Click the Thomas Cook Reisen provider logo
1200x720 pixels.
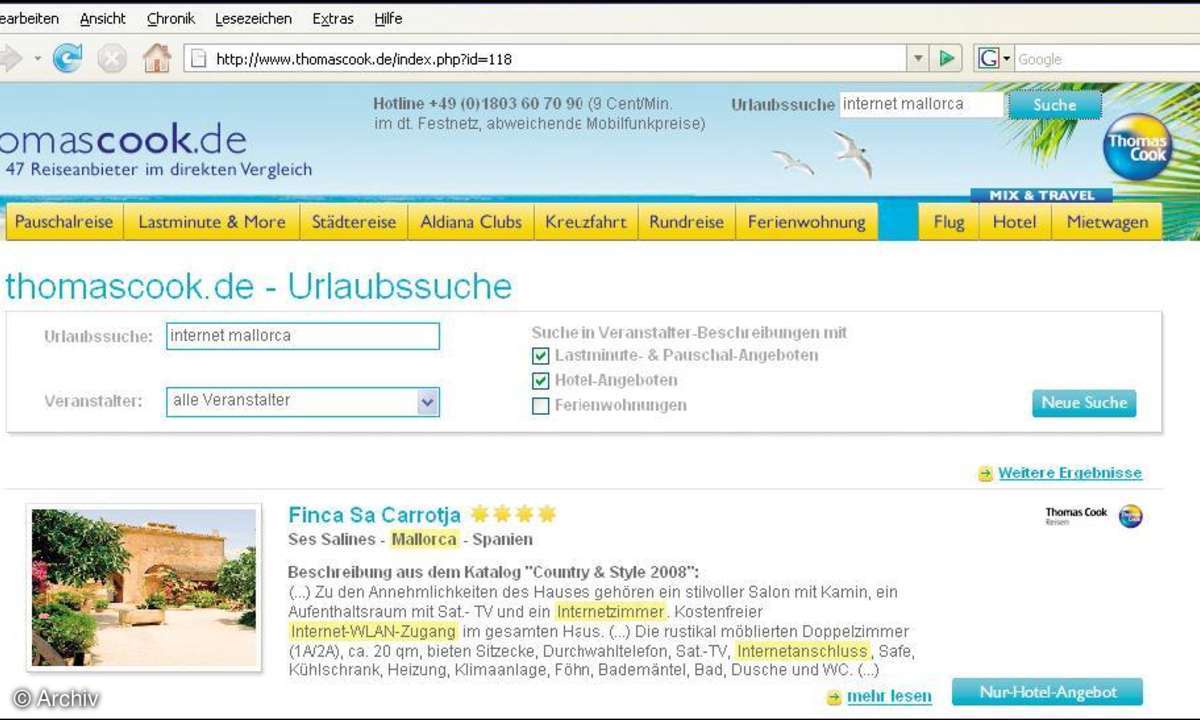(1093, 516)
